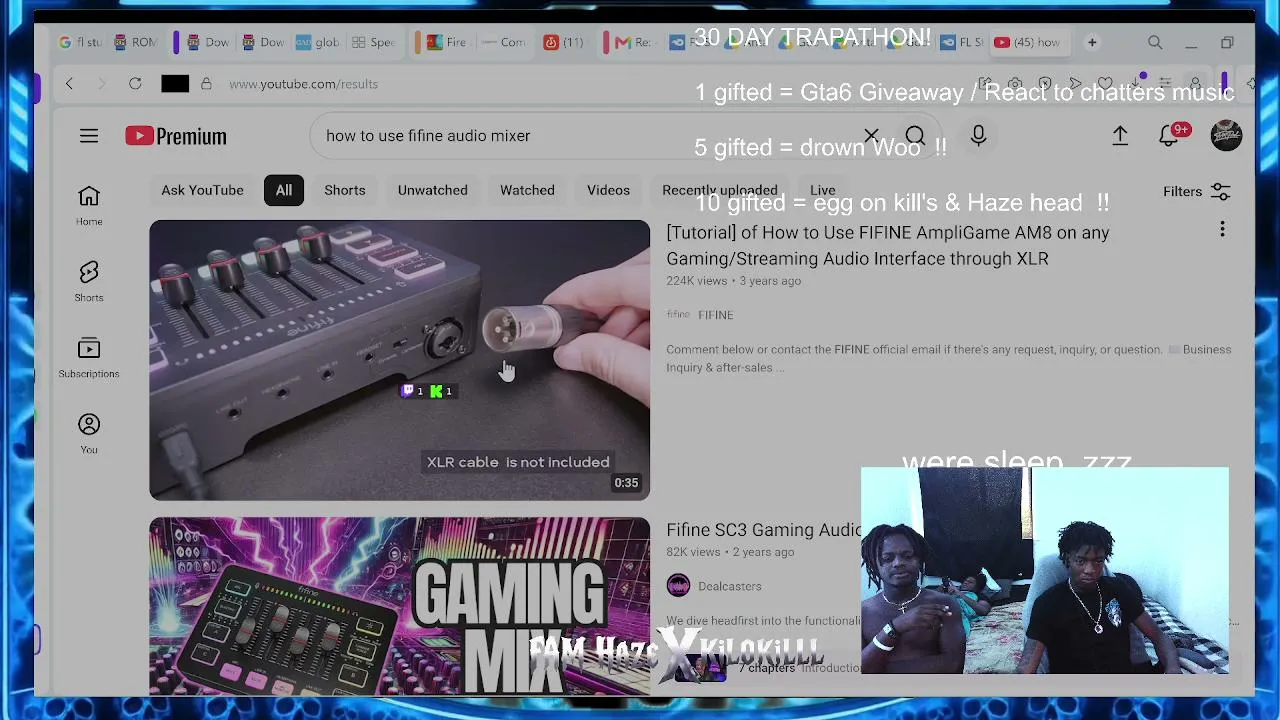
Task: Search browser tabs with the magnifier
Action: click(x=1155, y=42)
